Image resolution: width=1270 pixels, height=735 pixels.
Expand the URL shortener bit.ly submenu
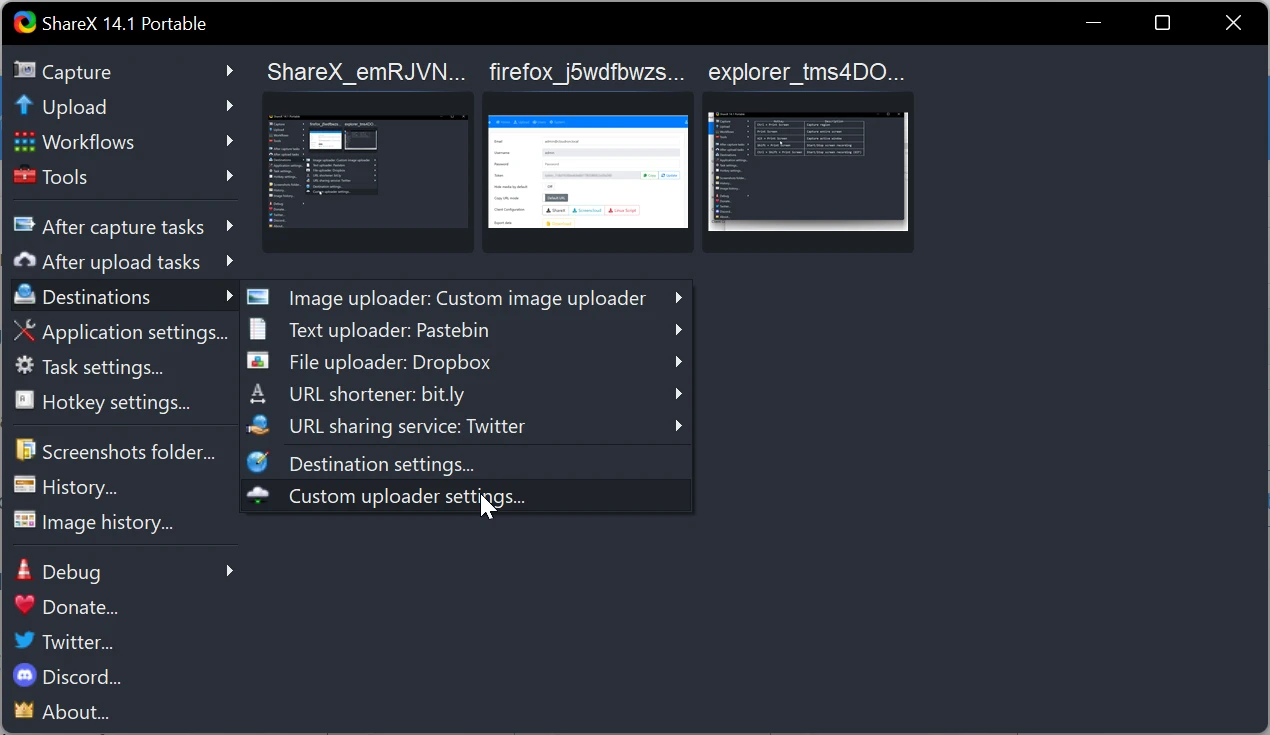[678, 394]
